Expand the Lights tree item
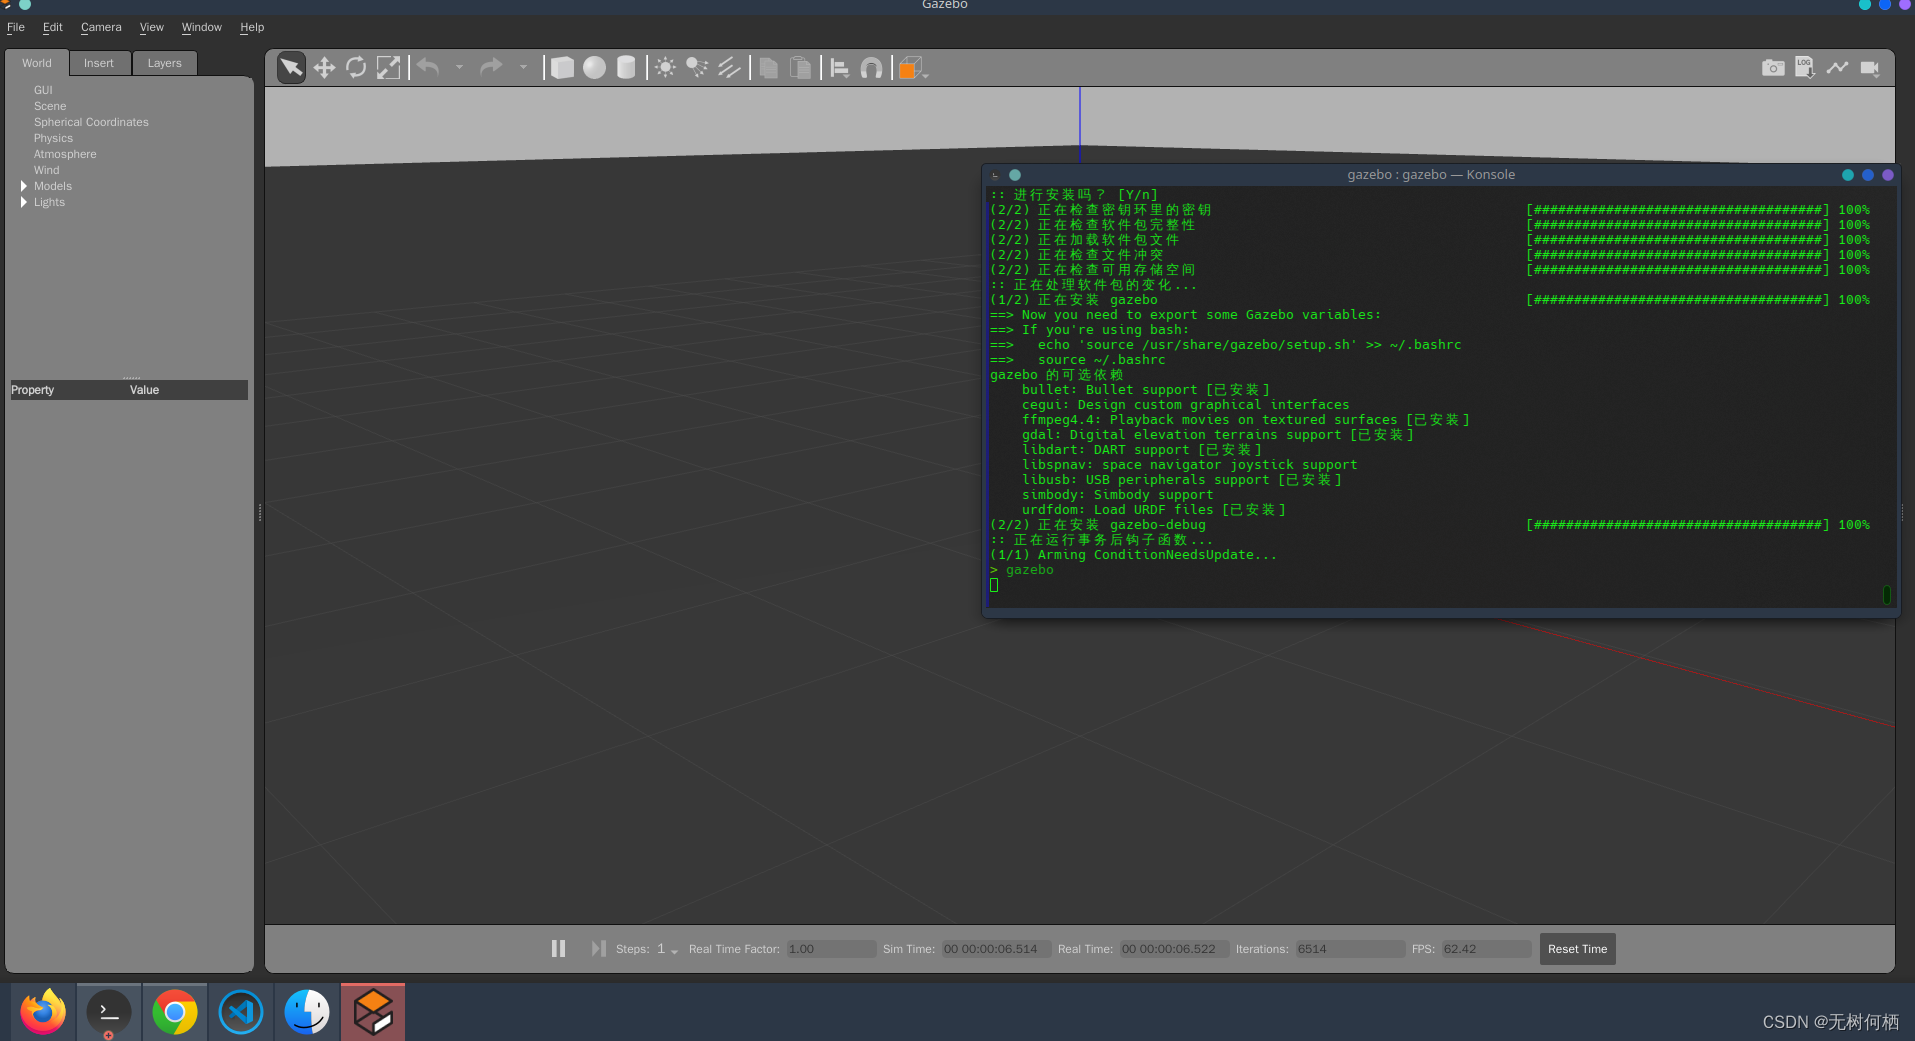The height and width of the screenshot is (1041, 1915). [x=23, y=202]
